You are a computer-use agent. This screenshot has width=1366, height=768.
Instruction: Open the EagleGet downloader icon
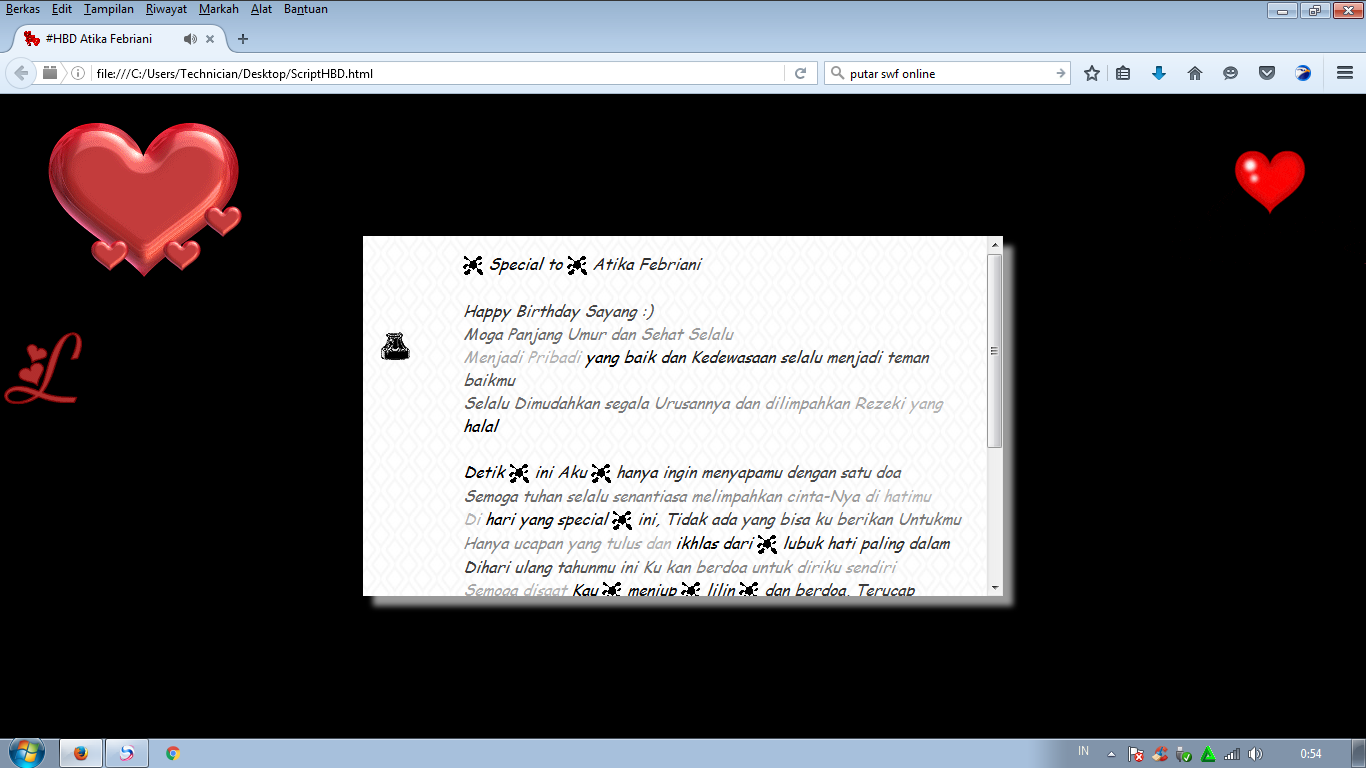(x=1301, y=72)
